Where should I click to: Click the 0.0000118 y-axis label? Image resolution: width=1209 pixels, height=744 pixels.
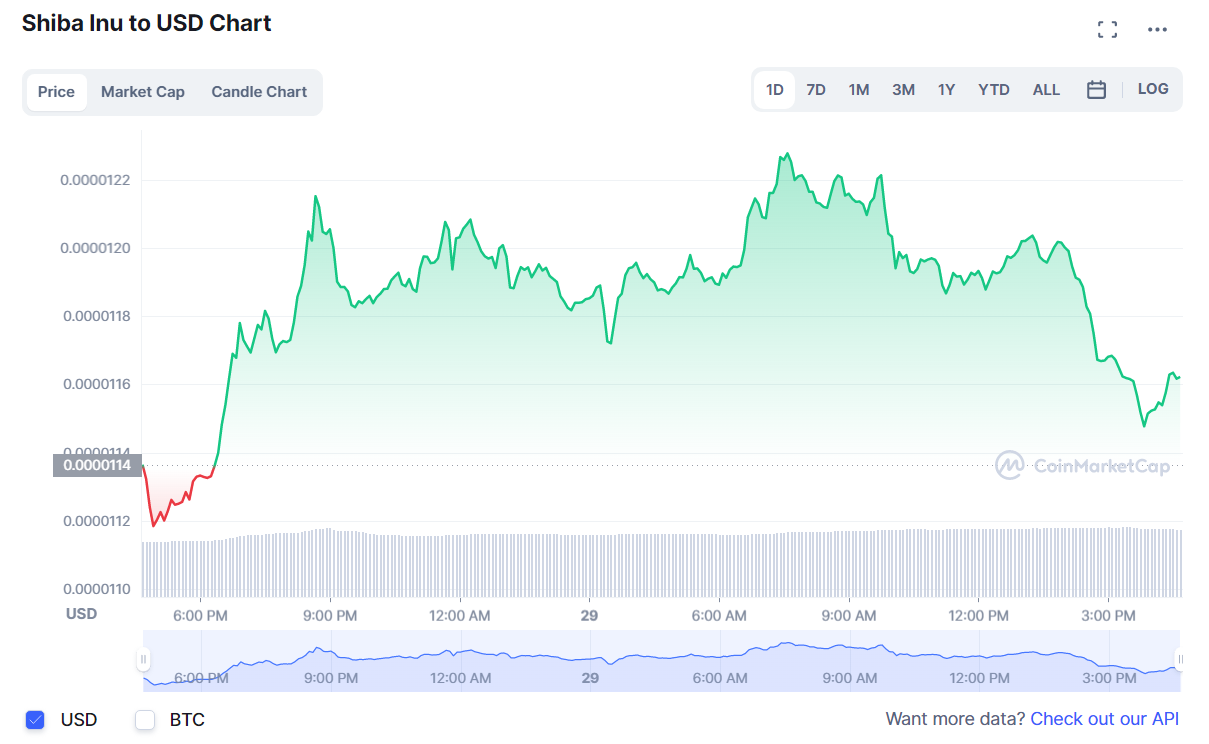pos(96,316)
